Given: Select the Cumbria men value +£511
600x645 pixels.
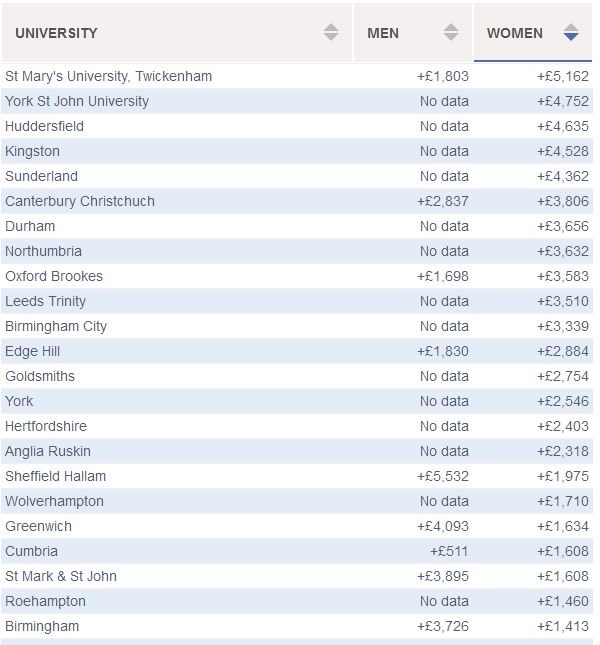Looking at the screenshot, I should 449,551.
